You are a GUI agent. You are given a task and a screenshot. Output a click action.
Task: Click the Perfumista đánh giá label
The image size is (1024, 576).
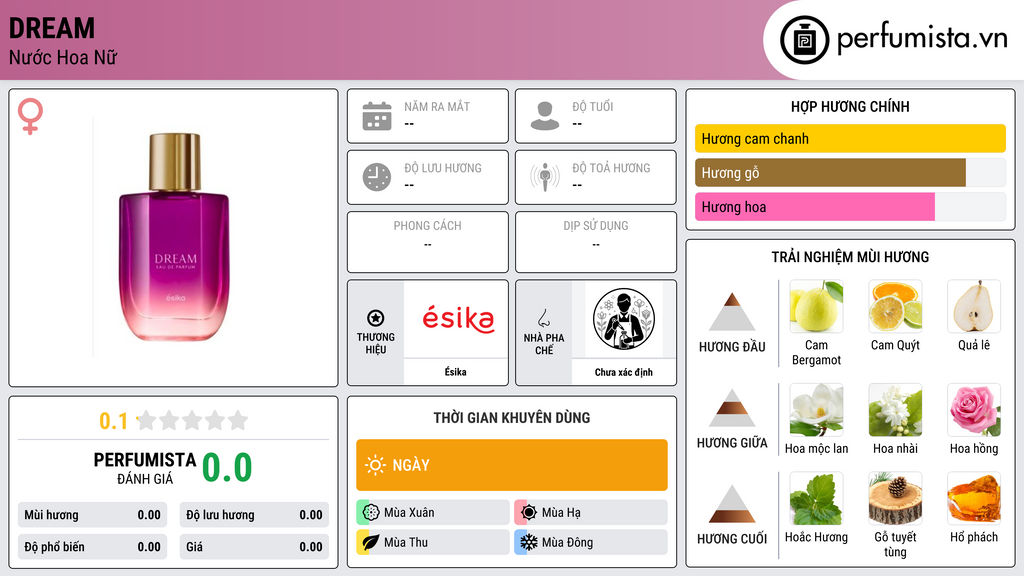pos(145,468)
